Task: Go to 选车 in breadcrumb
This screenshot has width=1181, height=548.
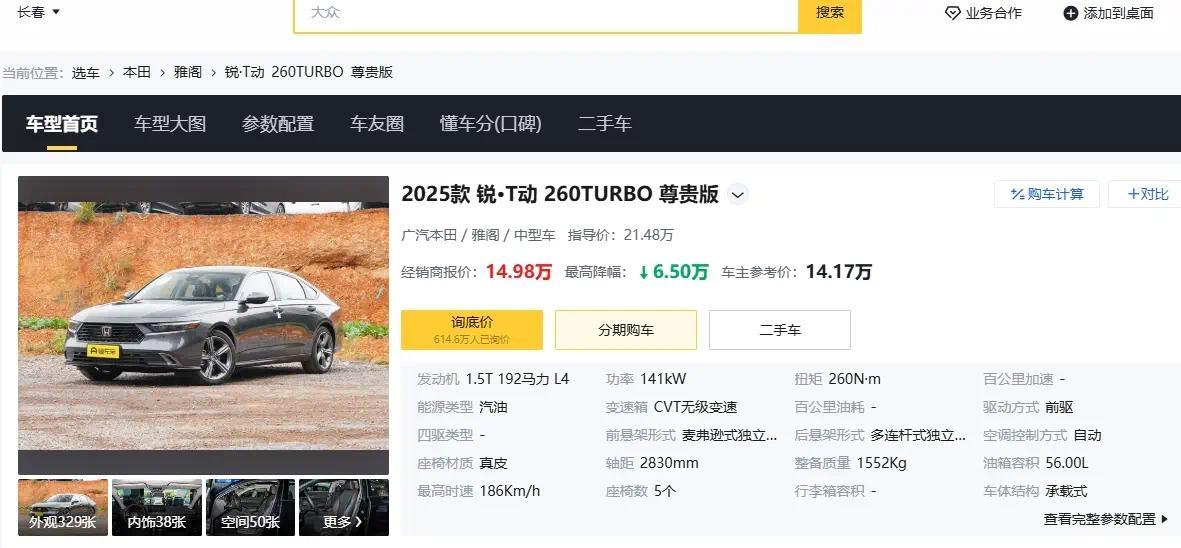Action: coord(86,73)
